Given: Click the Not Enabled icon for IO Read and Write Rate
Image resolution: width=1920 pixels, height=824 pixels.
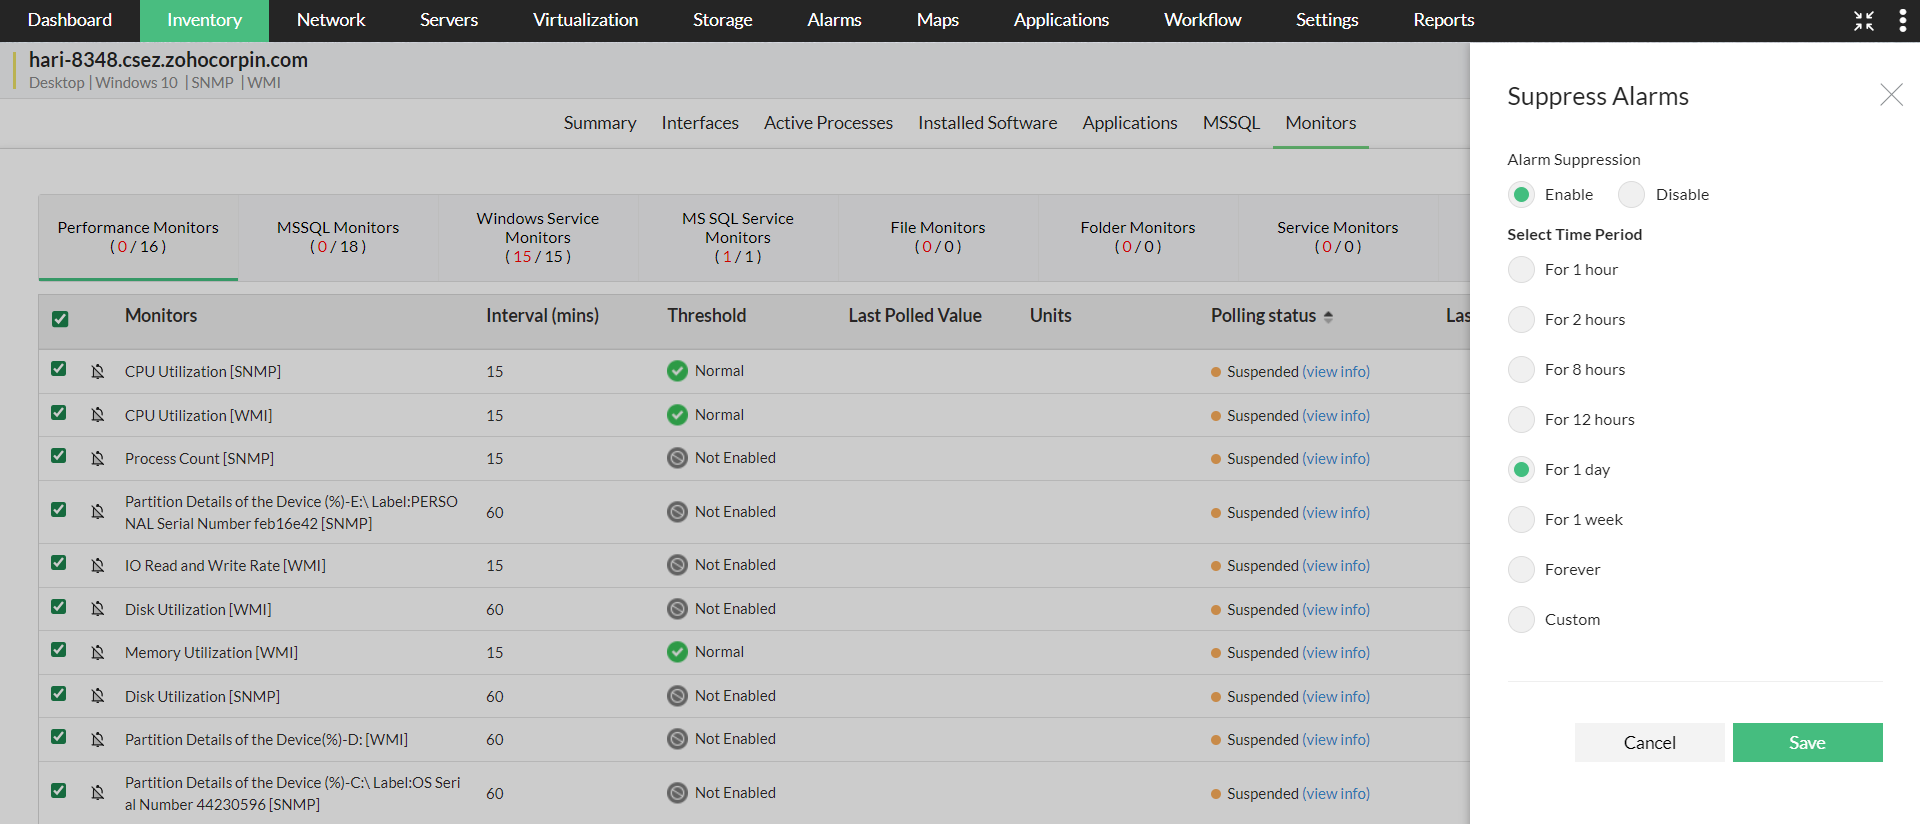Looking at the screenshot, I should (x=677, y=565).
